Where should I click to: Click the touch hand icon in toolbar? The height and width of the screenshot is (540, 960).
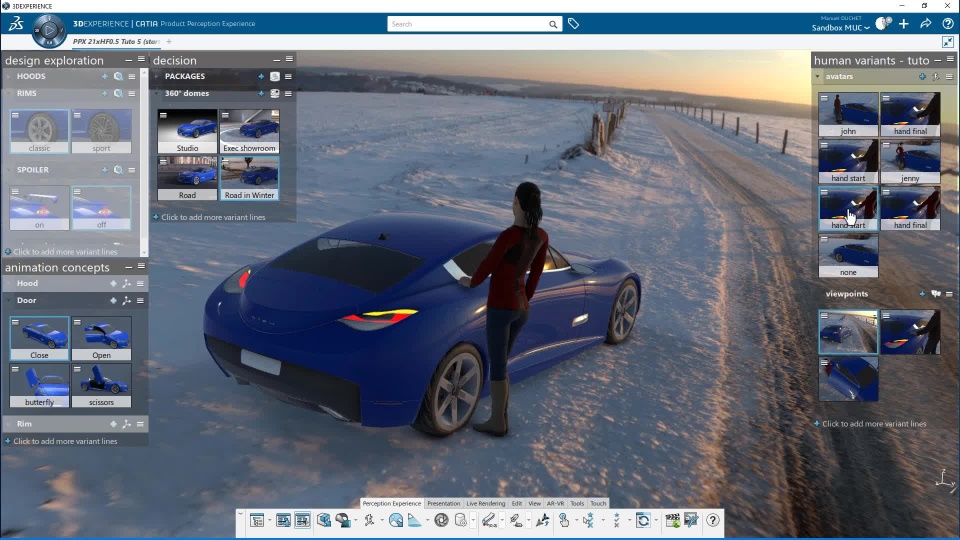(x=564, y=520)
